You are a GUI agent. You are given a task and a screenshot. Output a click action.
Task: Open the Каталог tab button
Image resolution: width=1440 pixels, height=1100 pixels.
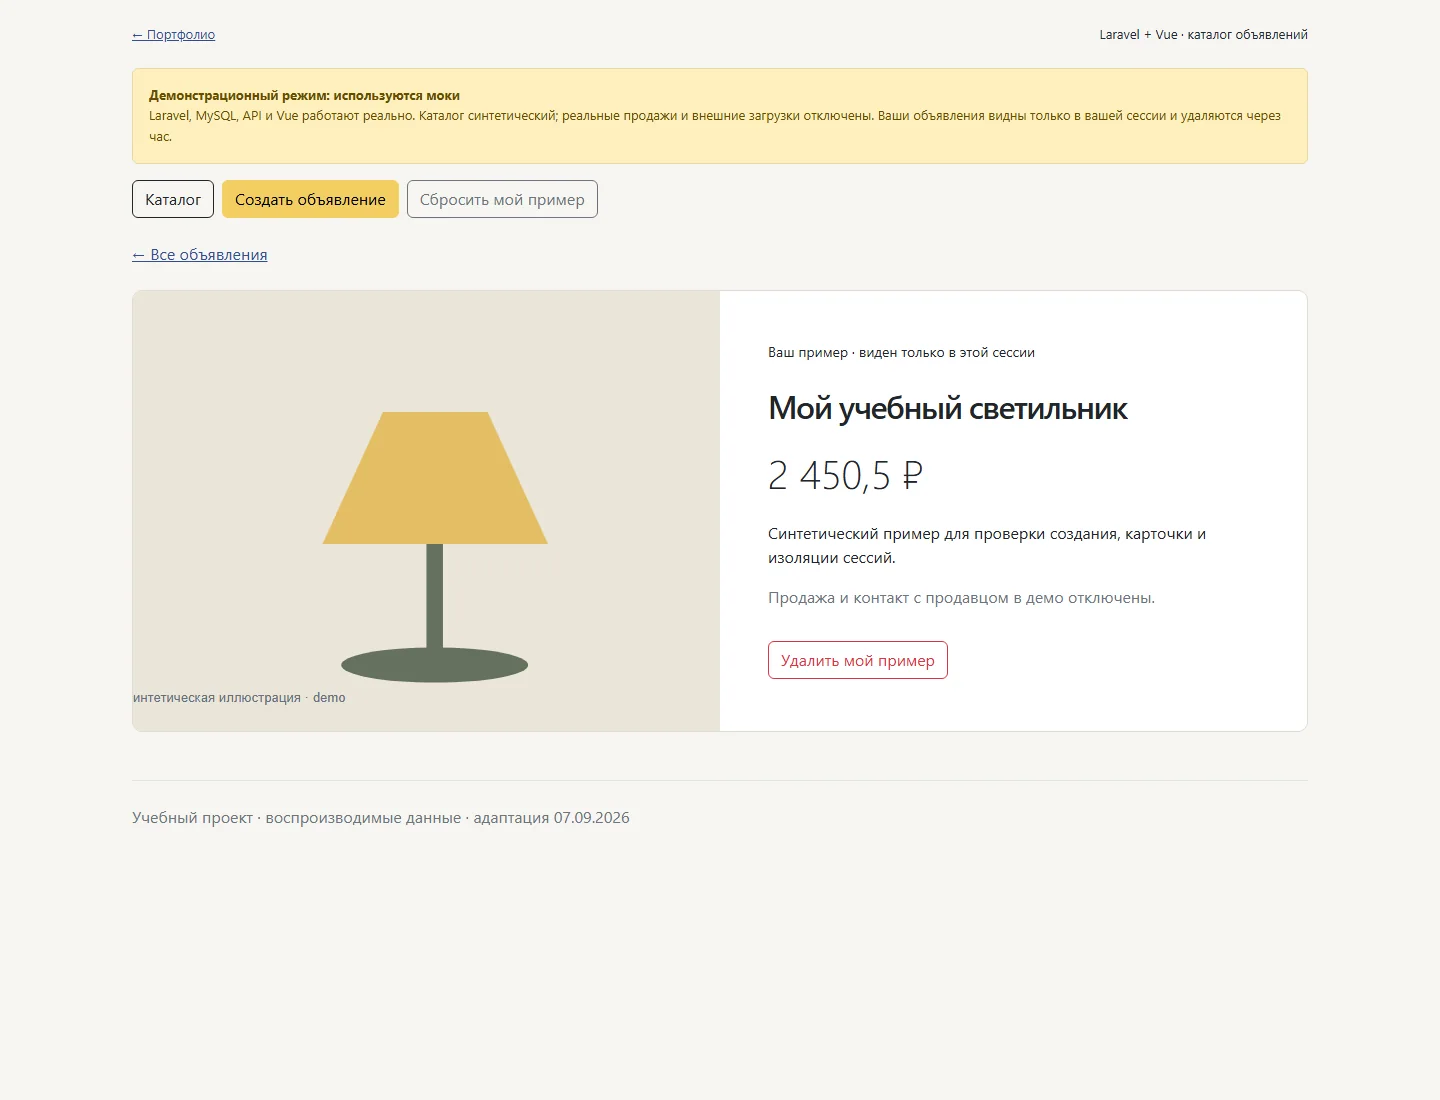coord(173,199)
